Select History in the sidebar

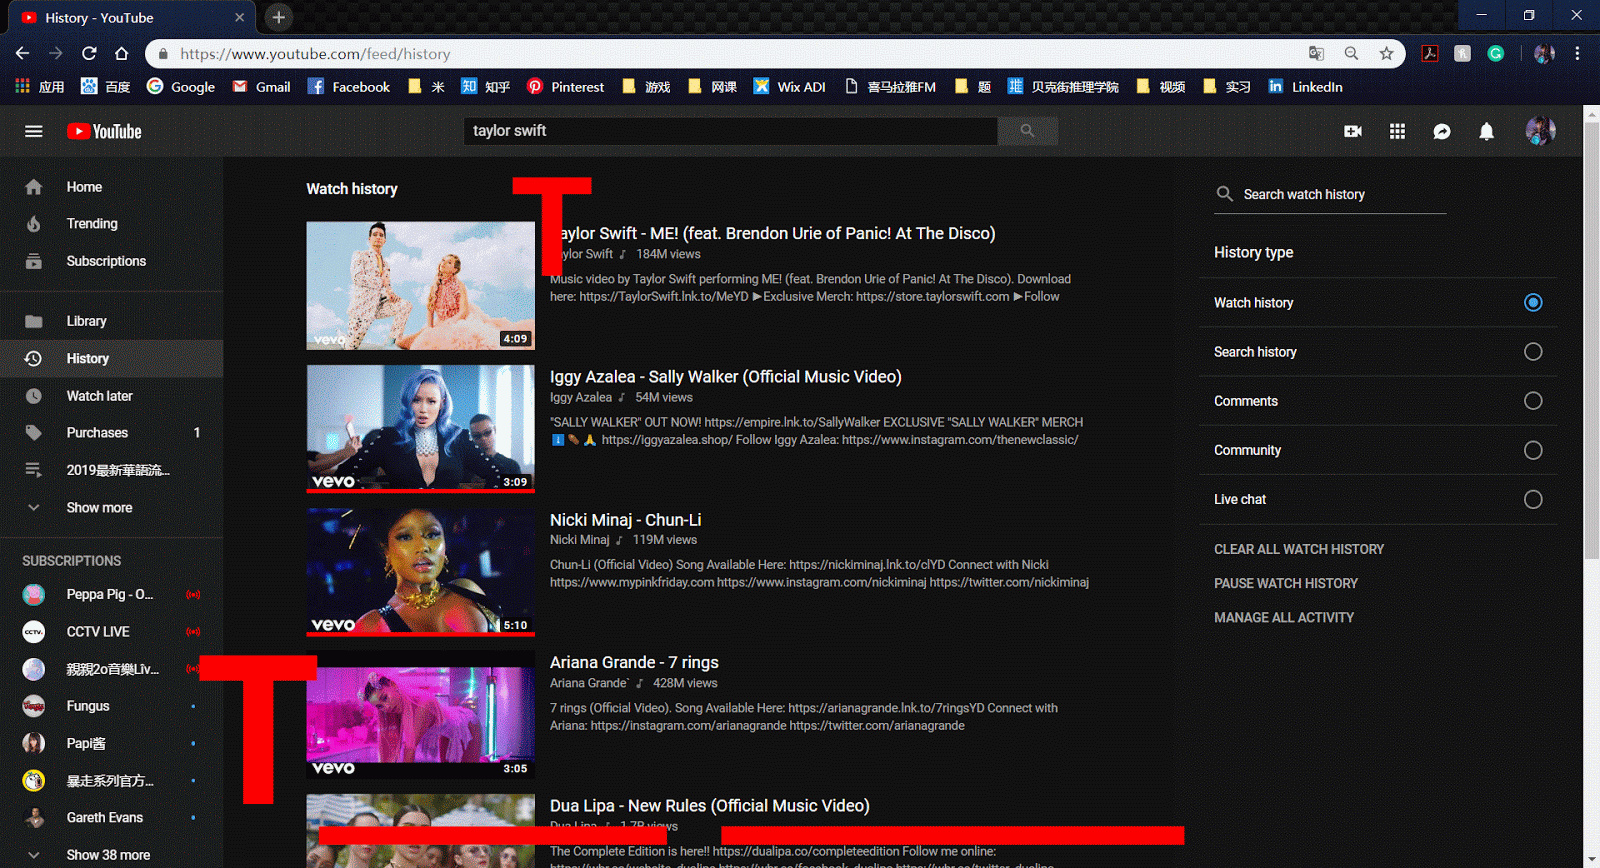111,358
